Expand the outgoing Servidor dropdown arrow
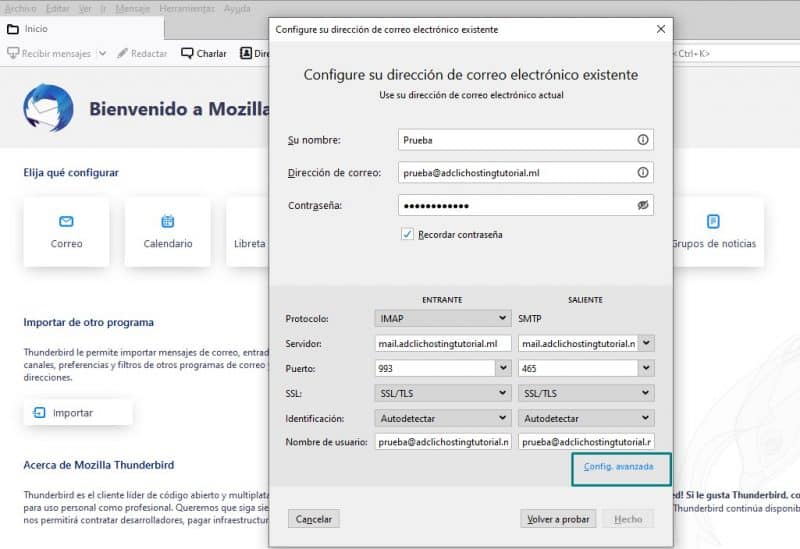 [646, 343]
